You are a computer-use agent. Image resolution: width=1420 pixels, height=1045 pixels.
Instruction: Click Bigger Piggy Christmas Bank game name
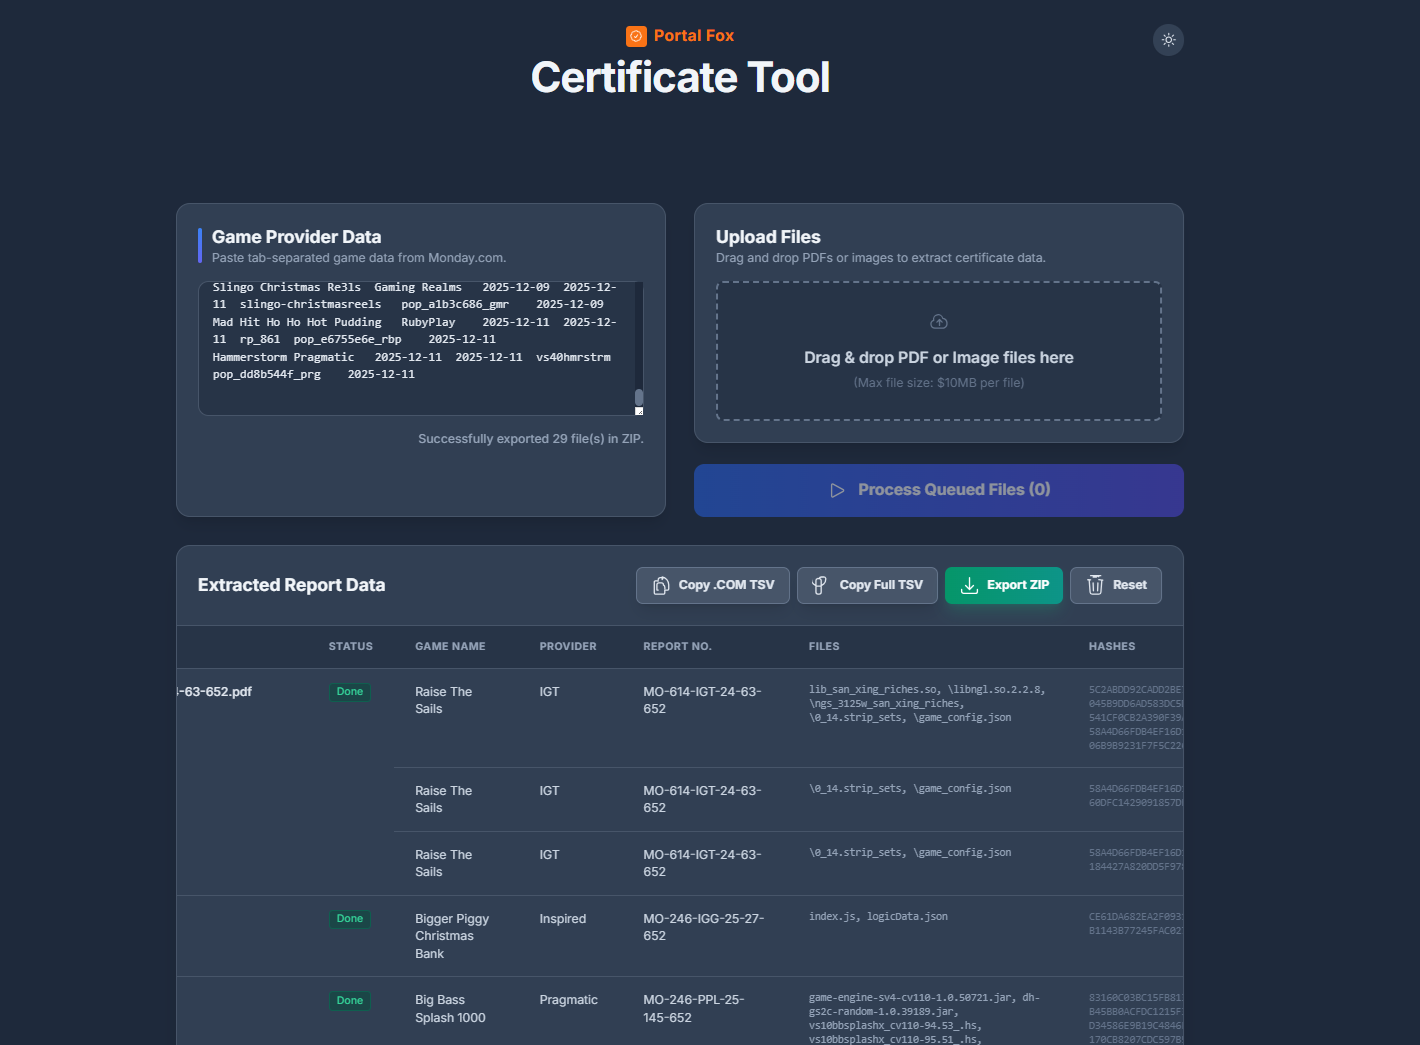pyautogui.click(x=452, y=936)
